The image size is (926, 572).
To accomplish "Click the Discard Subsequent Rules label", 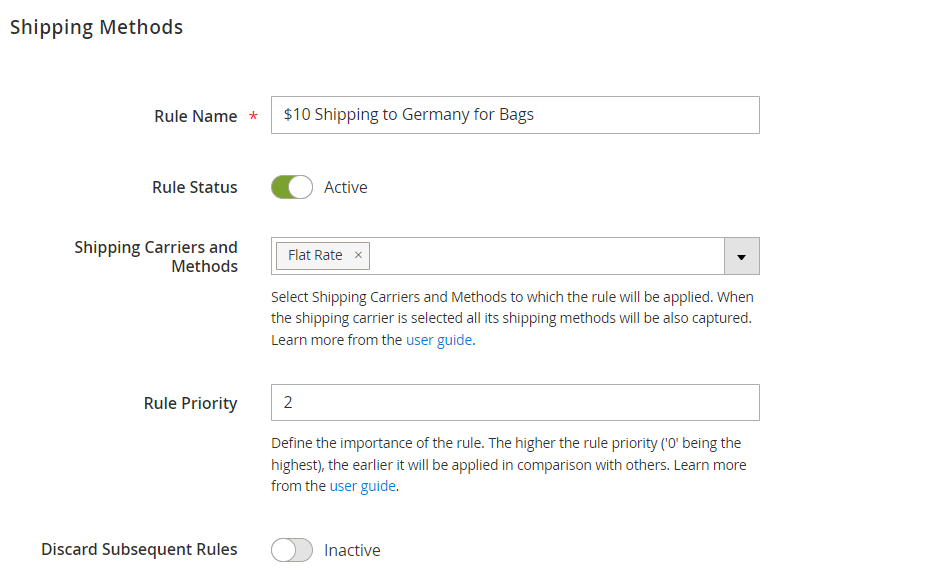I will 139,550.
